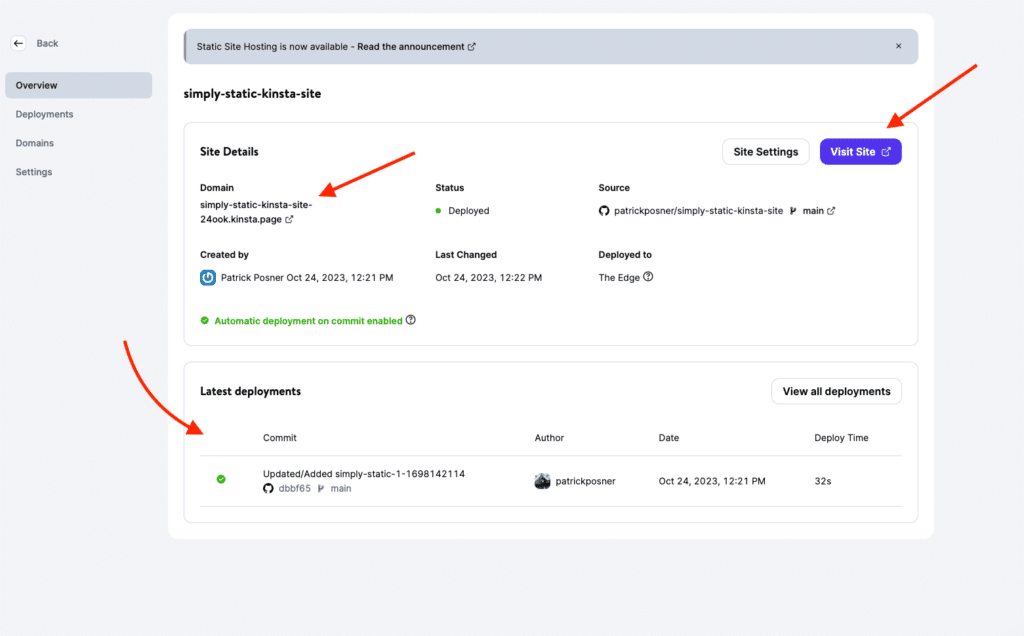This screenshot has width=1024, height=636.
Task: Click the Deployed status text
Action: [x=468, y=211]
